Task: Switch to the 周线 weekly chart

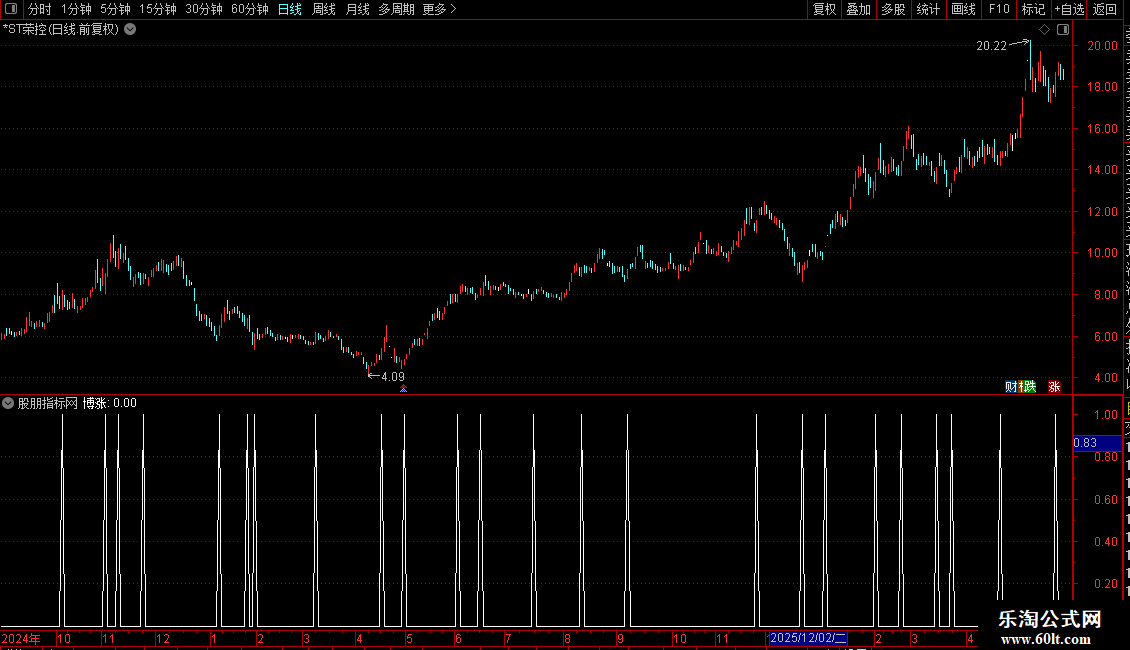Action: coord(324,9)
